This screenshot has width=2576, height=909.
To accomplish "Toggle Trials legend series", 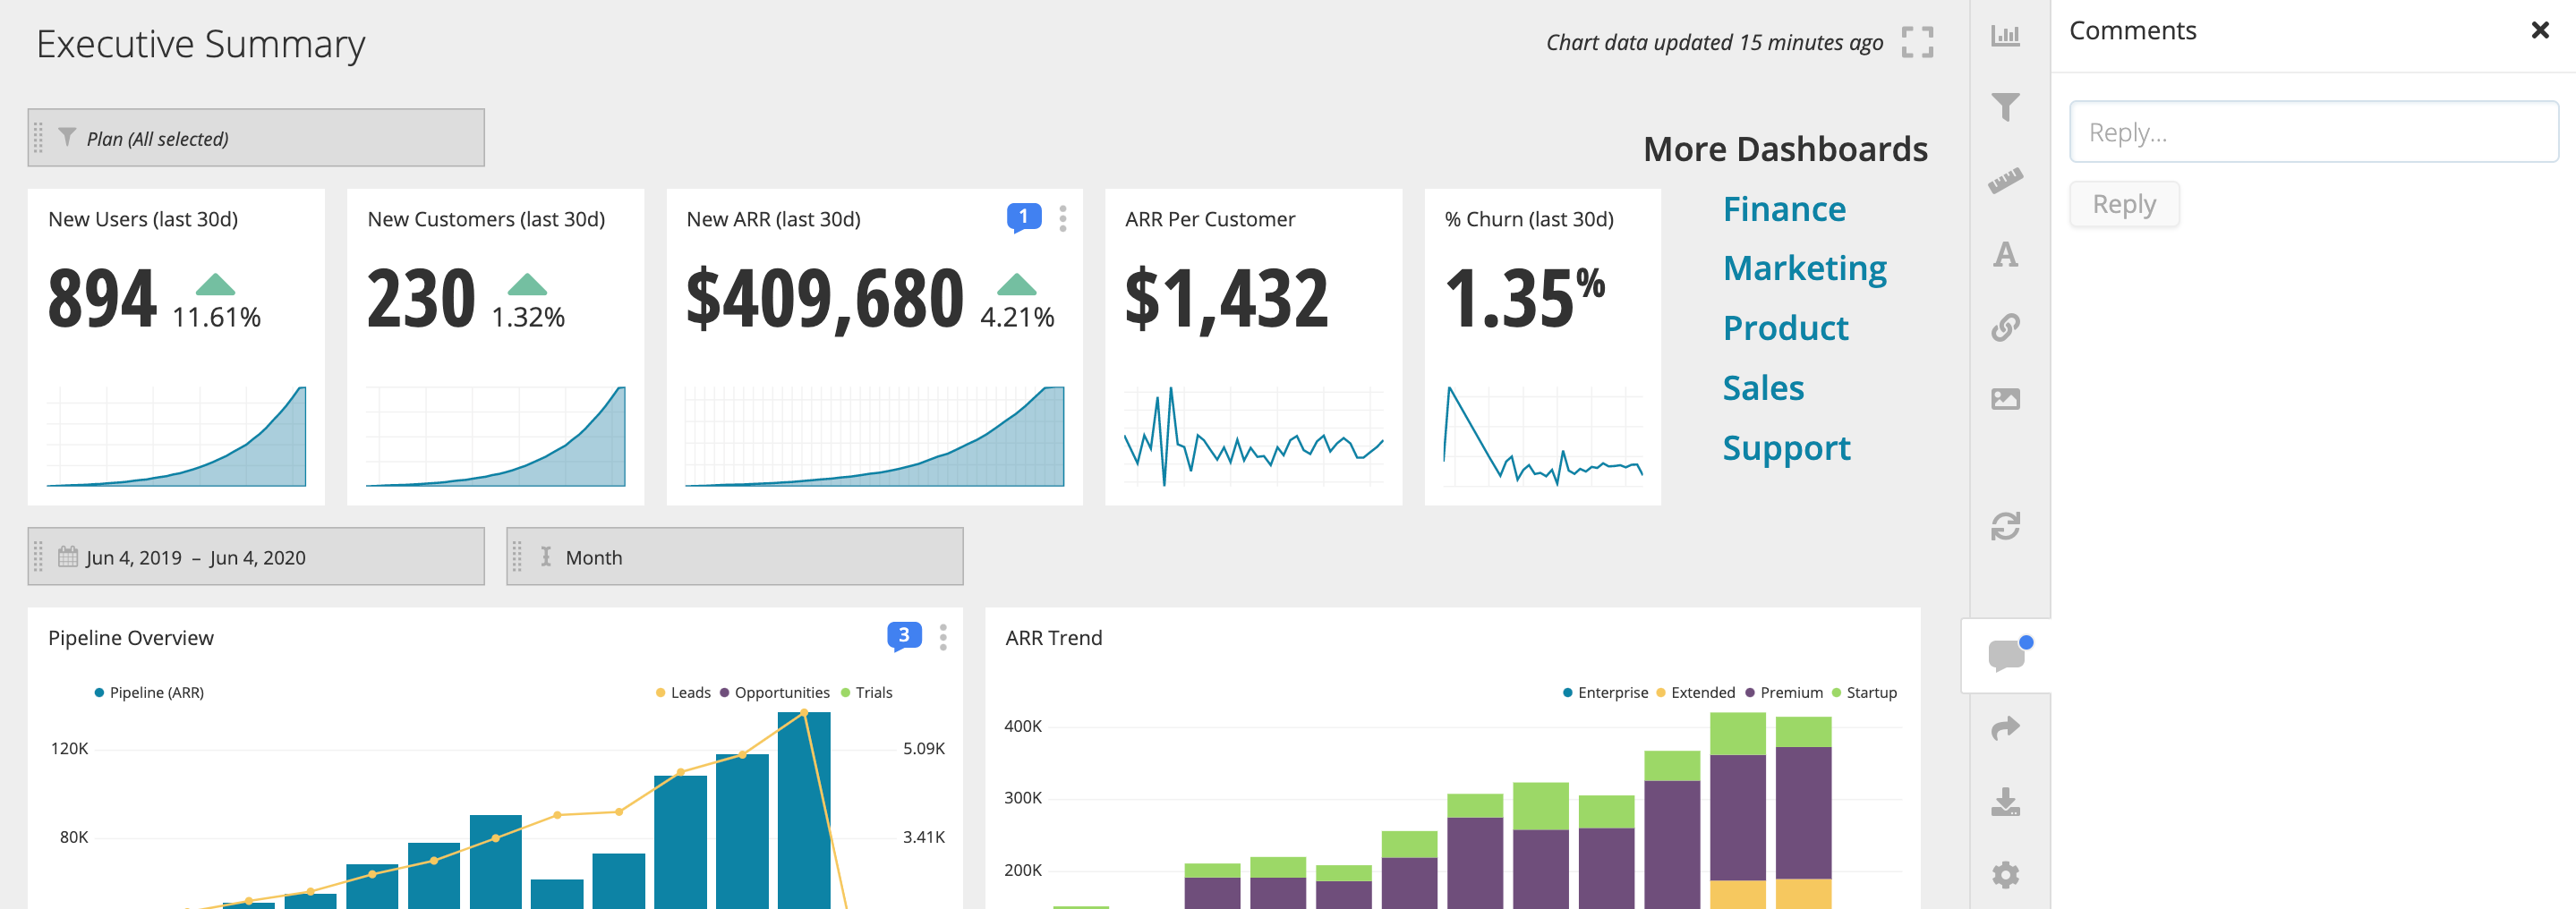I will coord(867,692).
